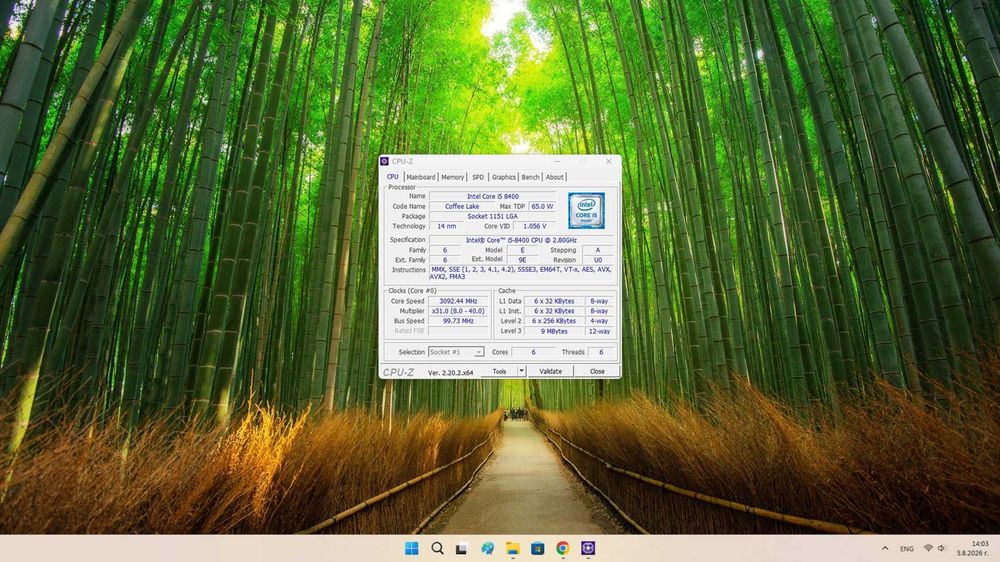The image size is (1000, 562).
Task: Click the CPU-Z title bar app icon
Action: pos(385,161)
